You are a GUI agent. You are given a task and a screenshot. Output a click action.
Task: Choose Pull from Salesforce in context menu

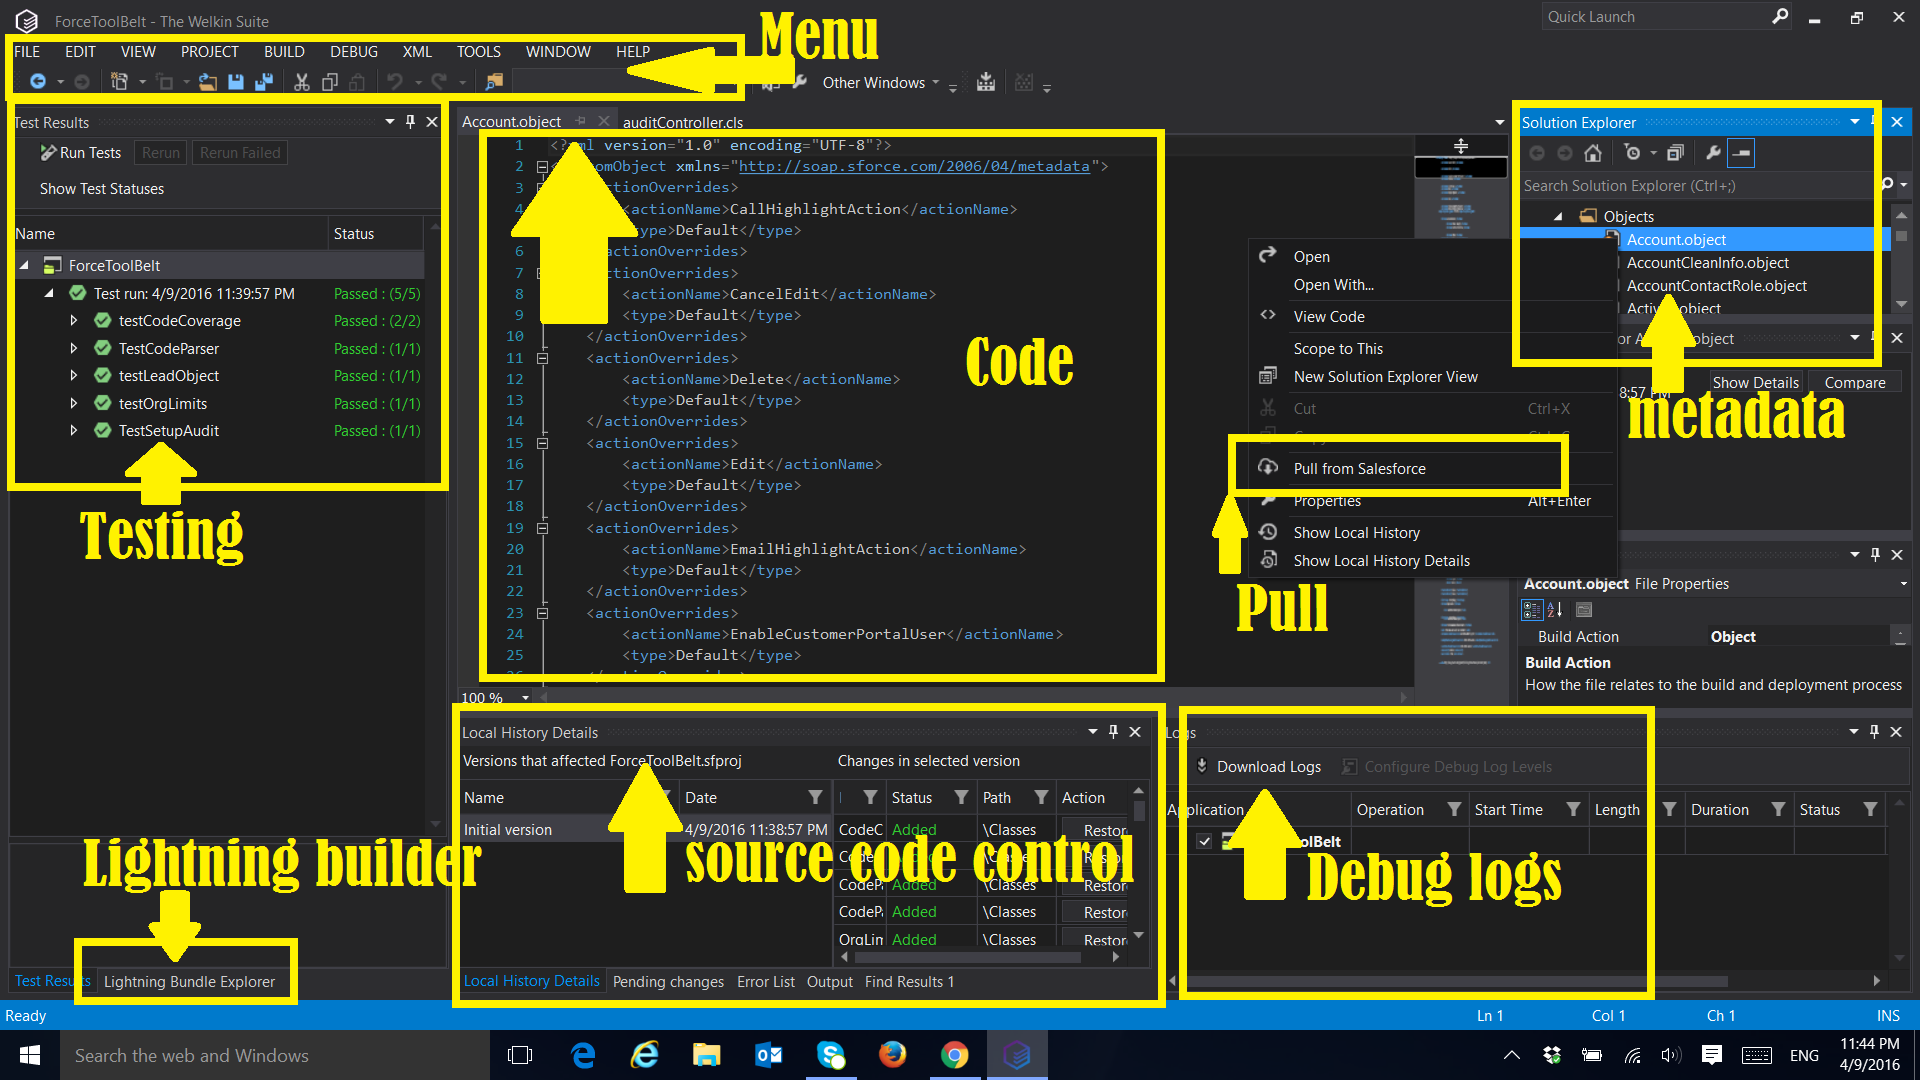pyautogui.click(x=1359, y=469)
